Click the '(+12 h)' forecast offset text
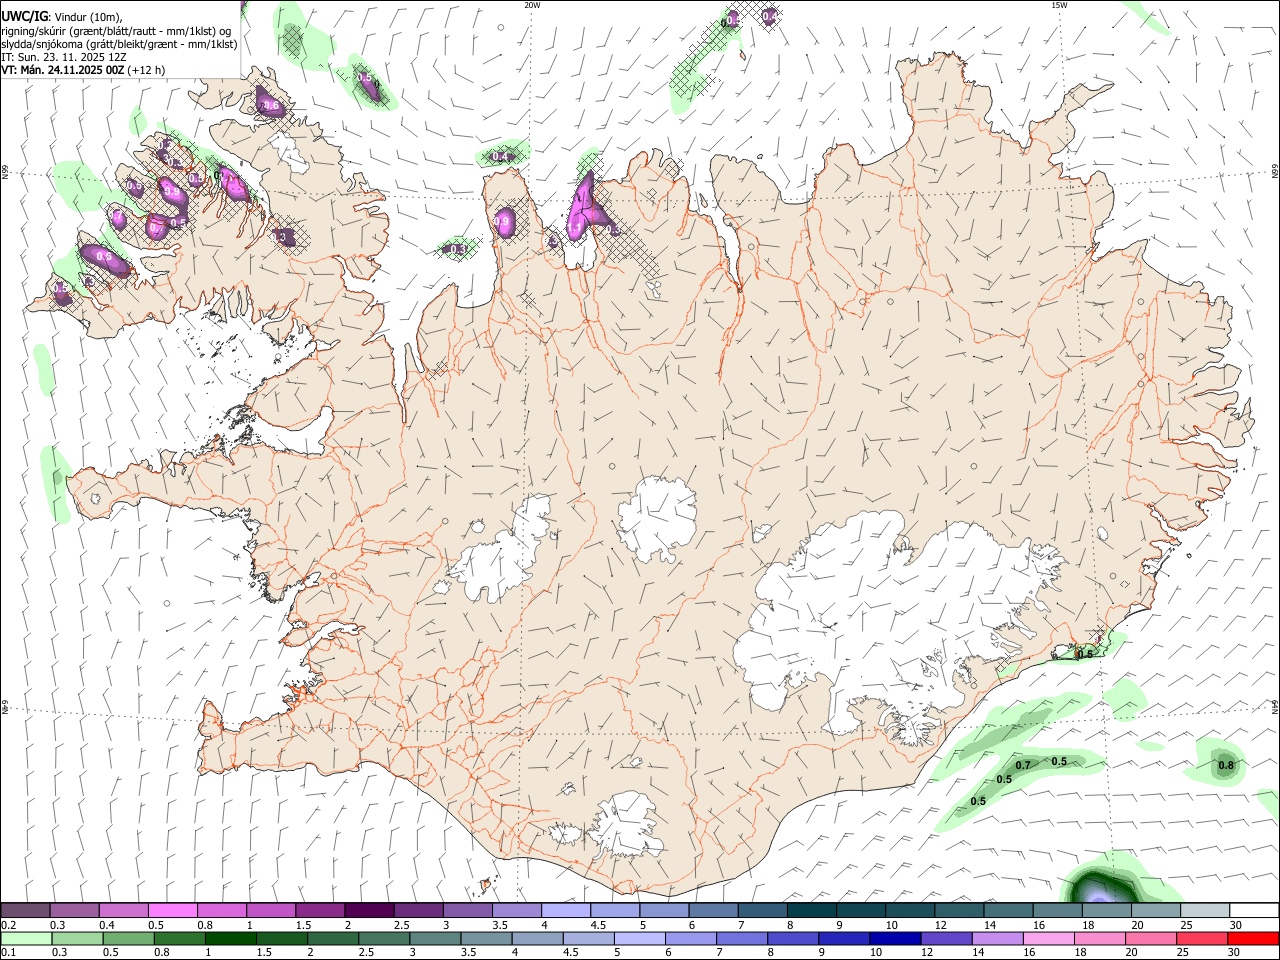This screenshot has width=1280, height=960. point(146,70)
